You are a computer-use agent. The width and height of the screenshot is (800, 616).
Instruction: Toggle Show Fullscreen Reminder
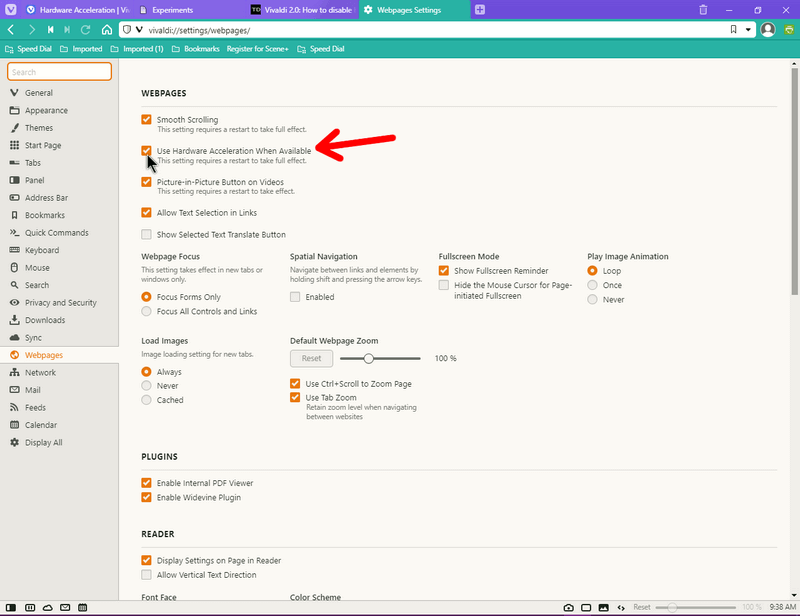point(444,270)
